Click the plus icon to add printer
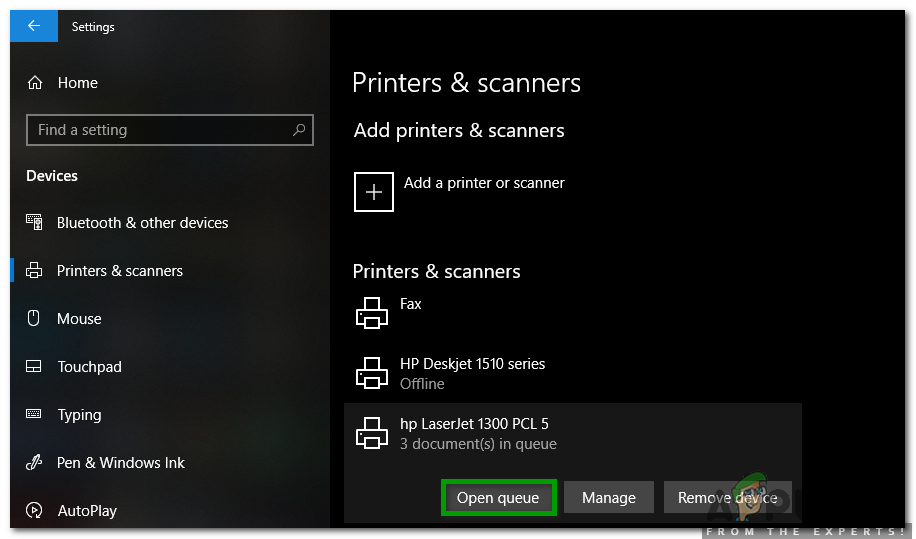This screenshot has height=539, width=916. 374,192
